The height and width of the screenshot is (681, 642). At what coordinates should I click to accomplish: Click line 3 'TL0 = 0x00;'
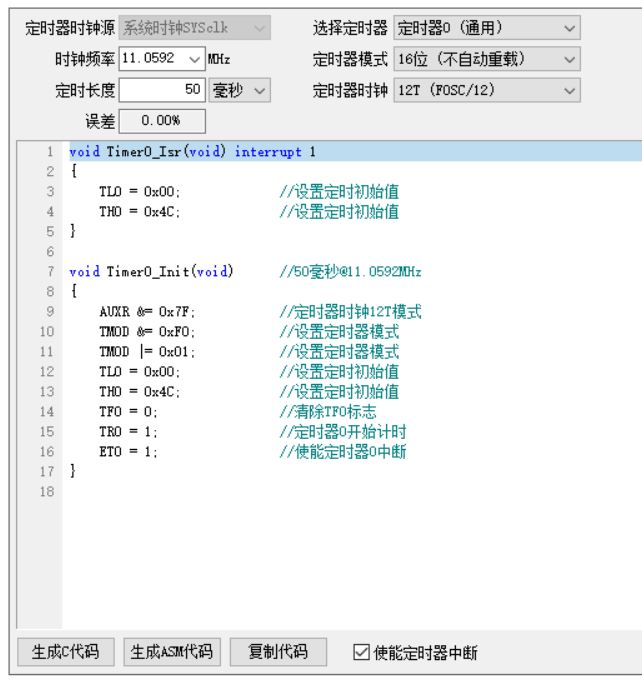tap(139, 192)
